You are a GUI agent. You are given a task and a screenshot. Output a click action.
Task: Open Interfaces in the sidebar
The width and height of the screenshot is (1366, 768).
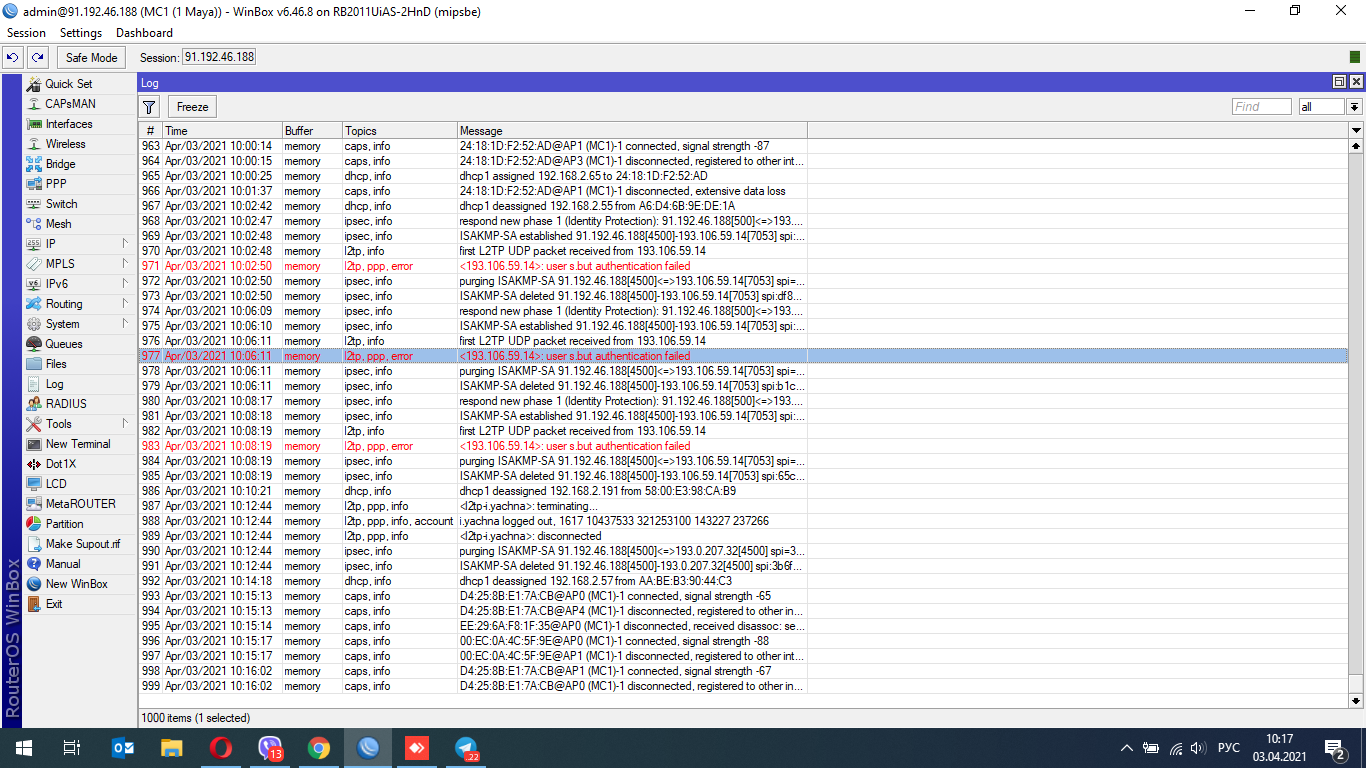tap(68, 124)
